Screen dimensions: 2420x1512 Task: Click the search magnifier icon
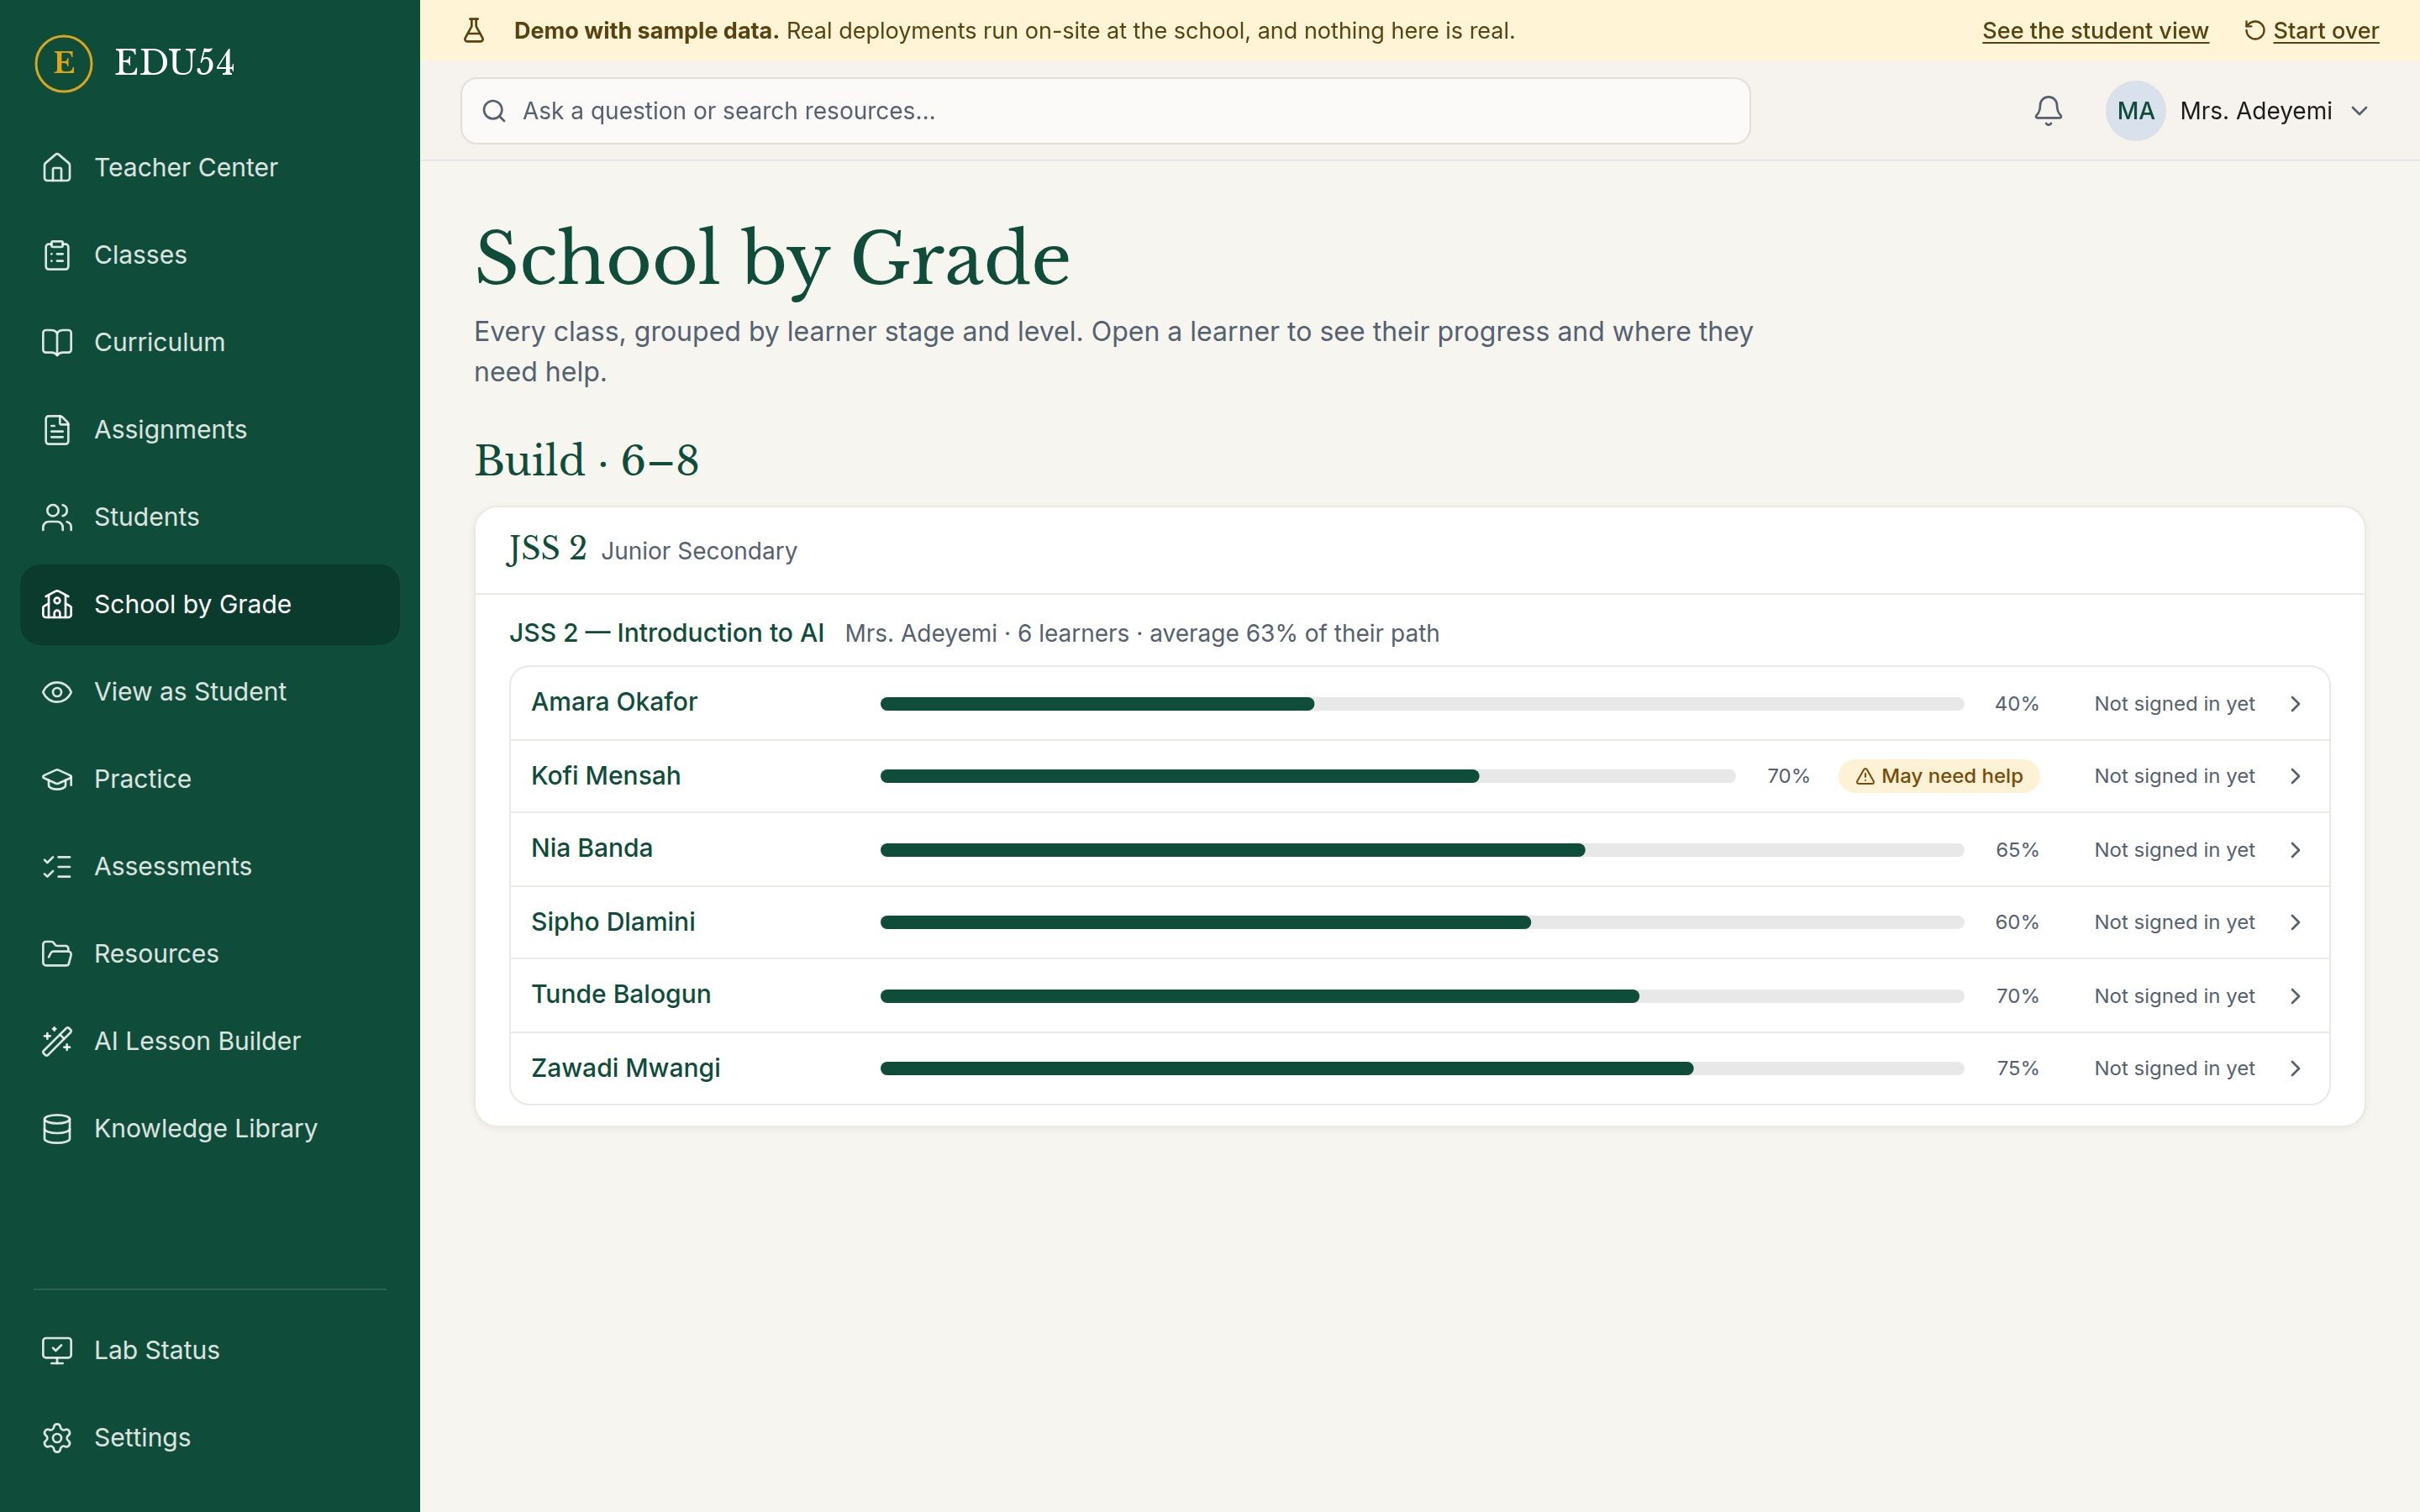tap(494, 111)
